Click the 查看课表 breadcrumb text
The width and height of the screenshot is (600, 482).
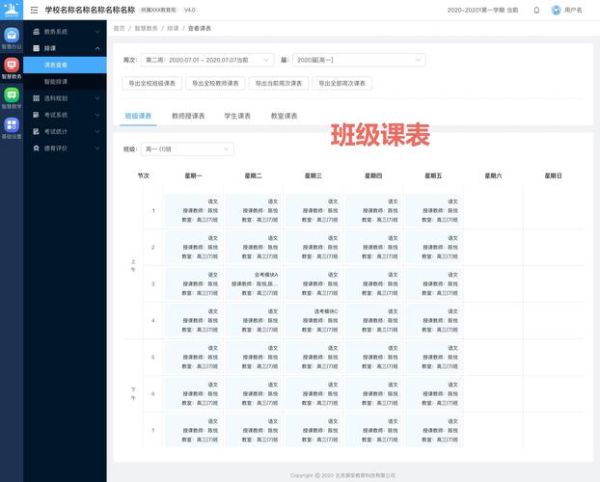[x=199, y=28]
